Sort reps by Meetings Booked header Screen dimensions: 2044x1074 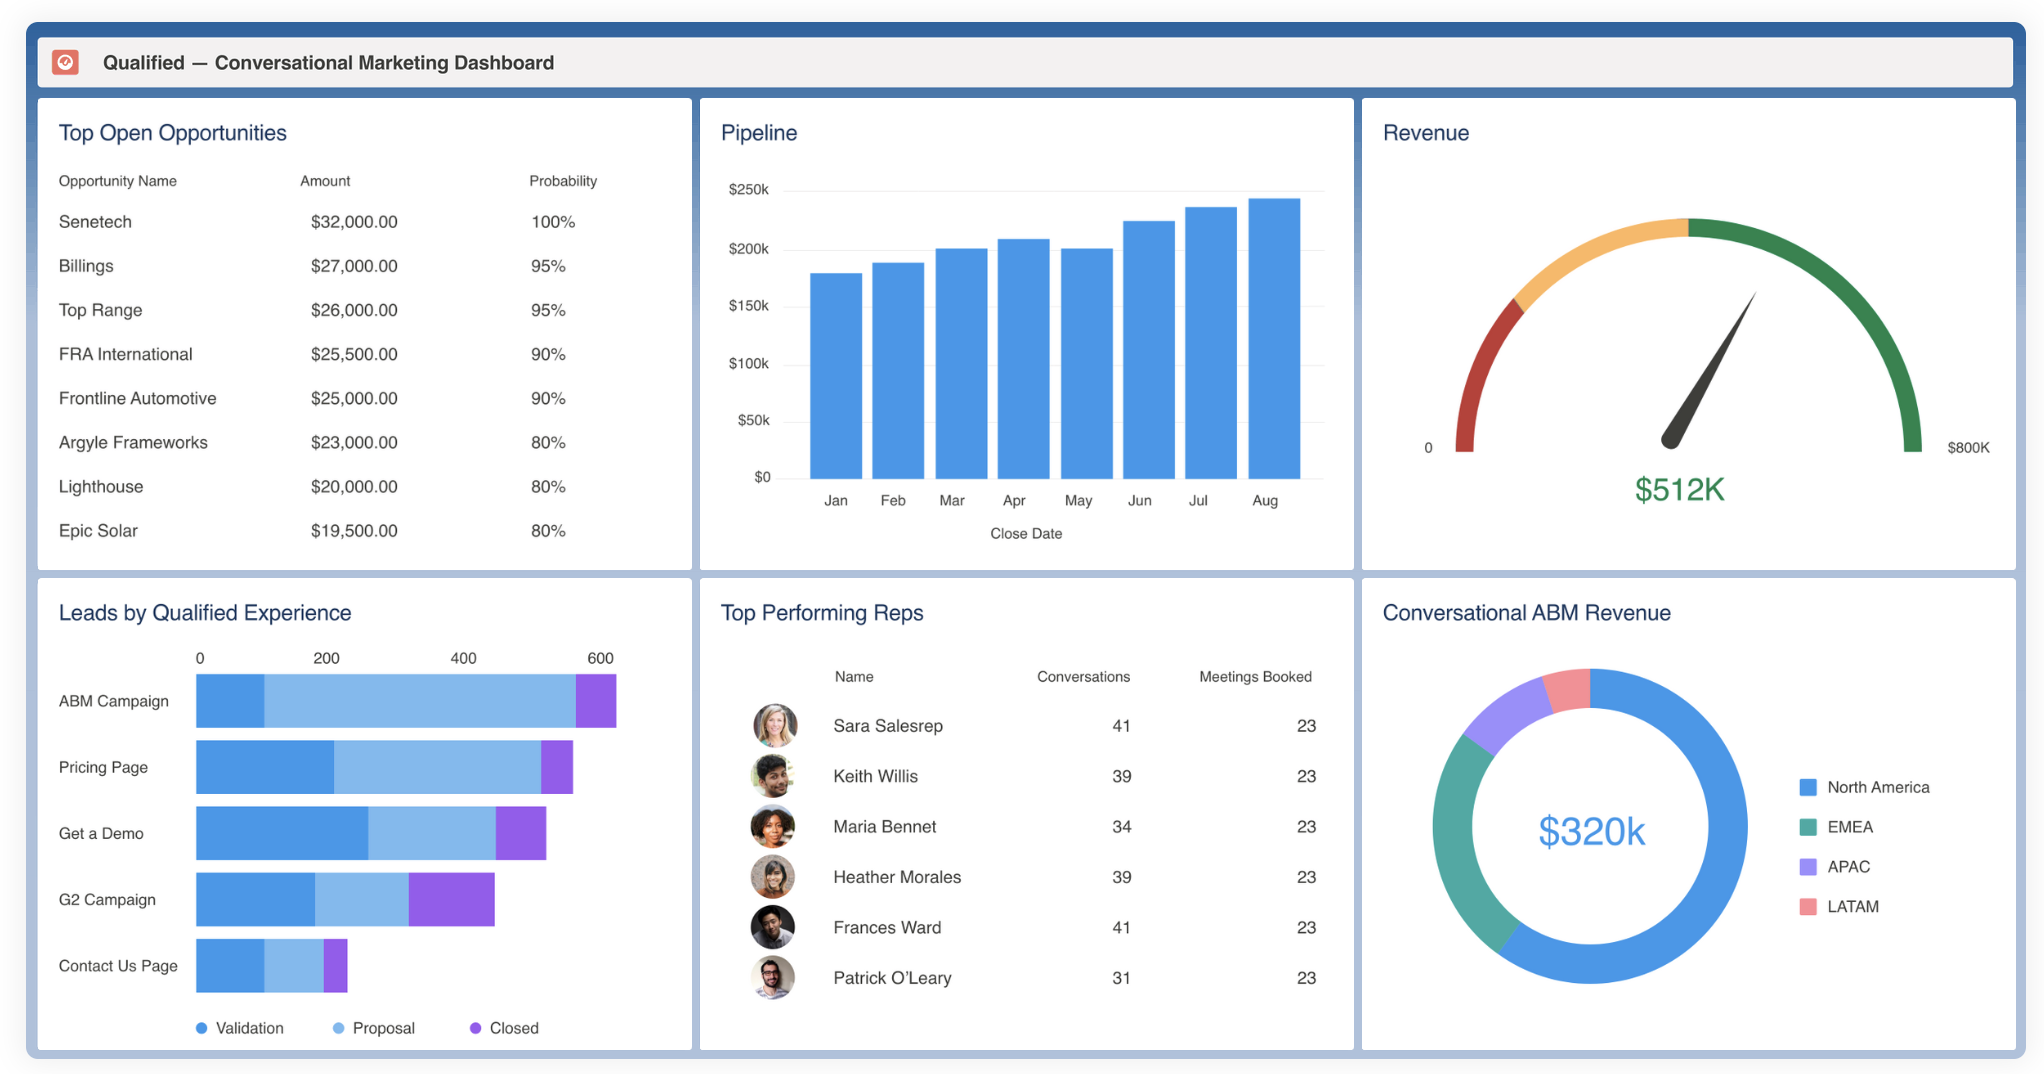[1255, 677]
